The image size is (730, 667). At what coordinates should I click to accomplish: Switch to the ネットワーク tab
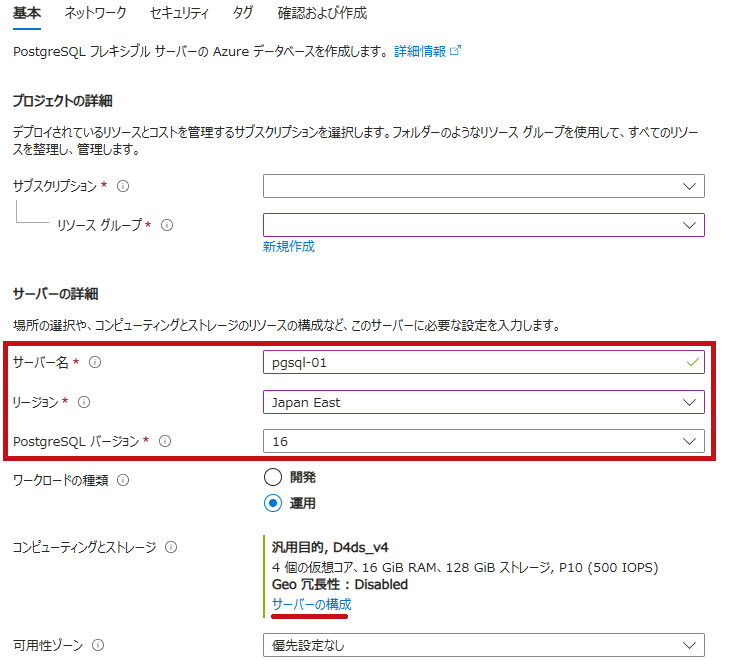pos(95,13)
